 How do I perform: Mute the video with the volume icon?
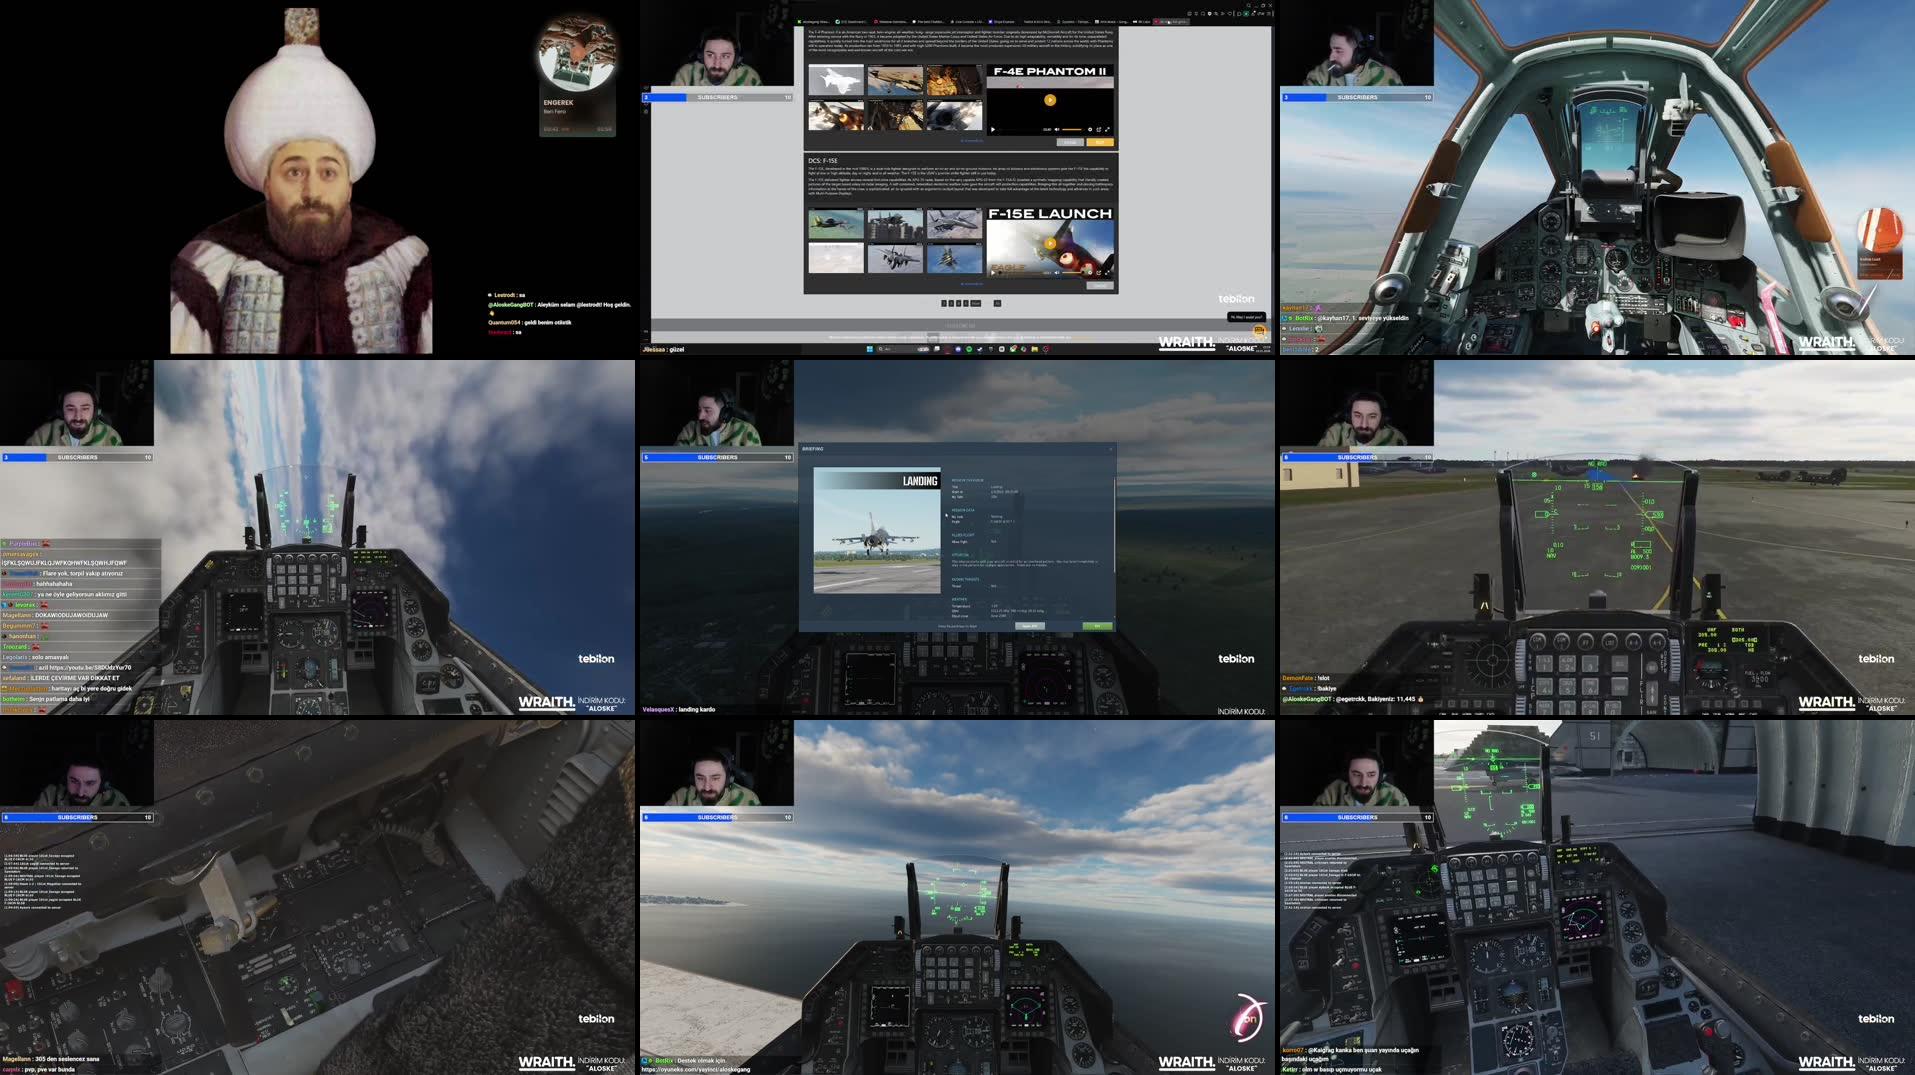point(1057,129)
